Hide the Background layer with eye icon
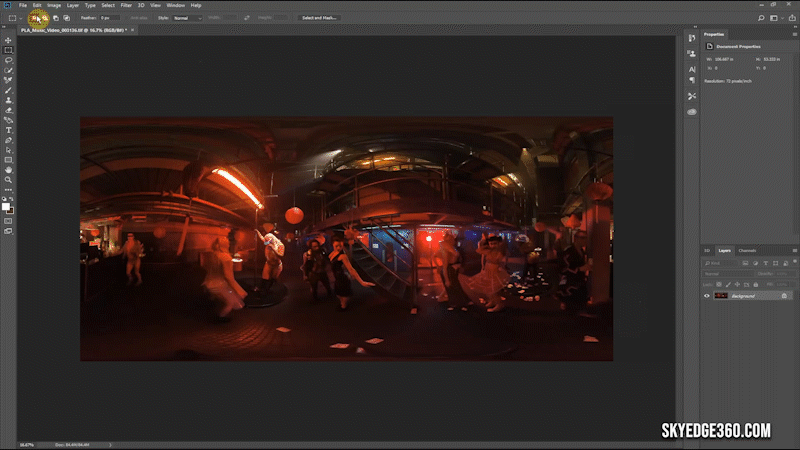 pyautogui.click(x=707, y=296)
